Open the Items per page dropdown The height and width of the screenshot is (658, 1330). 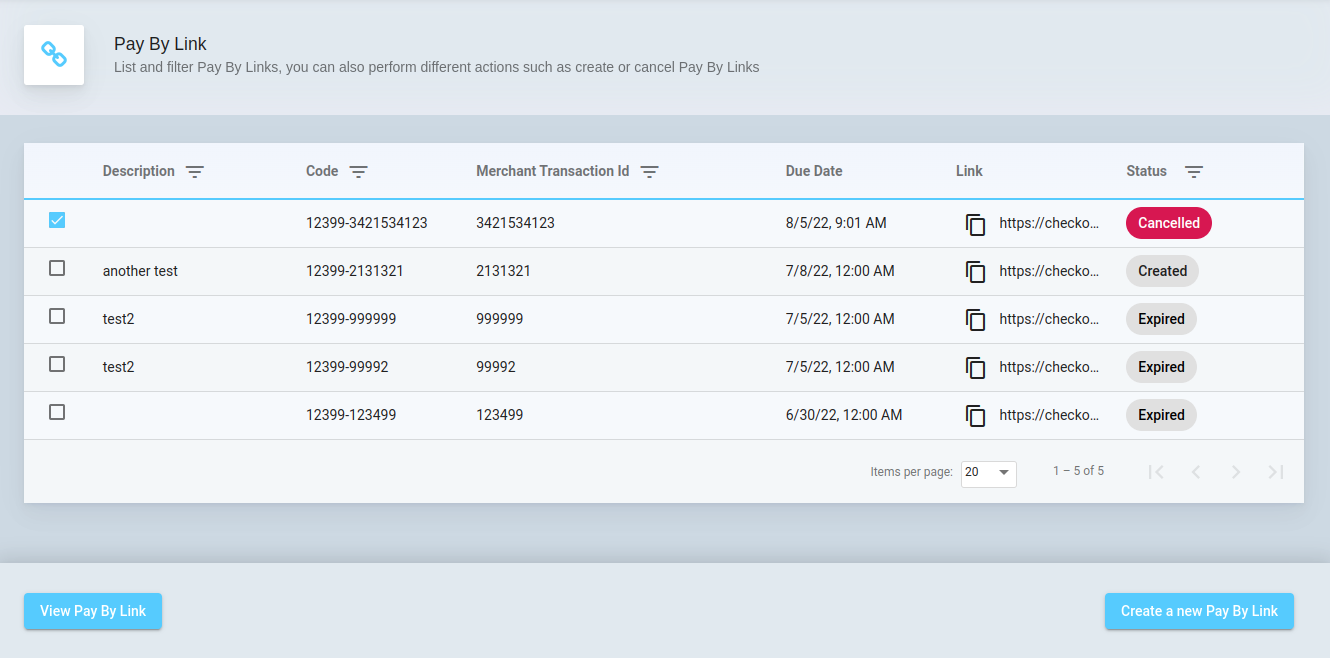(988, 472)
